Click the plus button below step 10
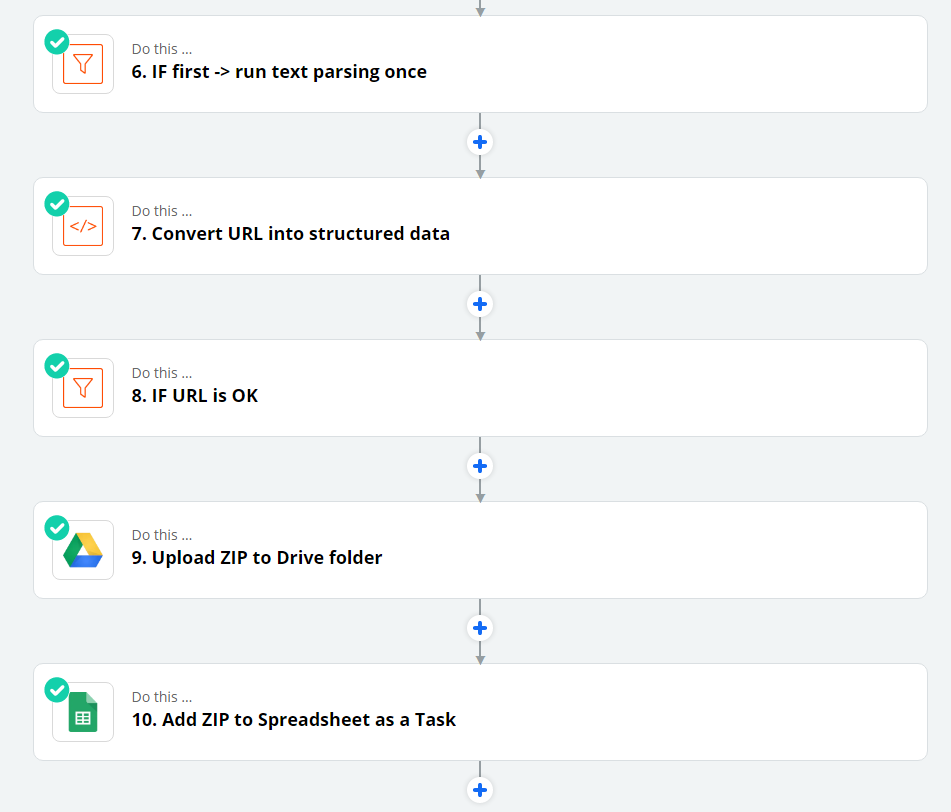Screen dimensions: 951x812 480,789
